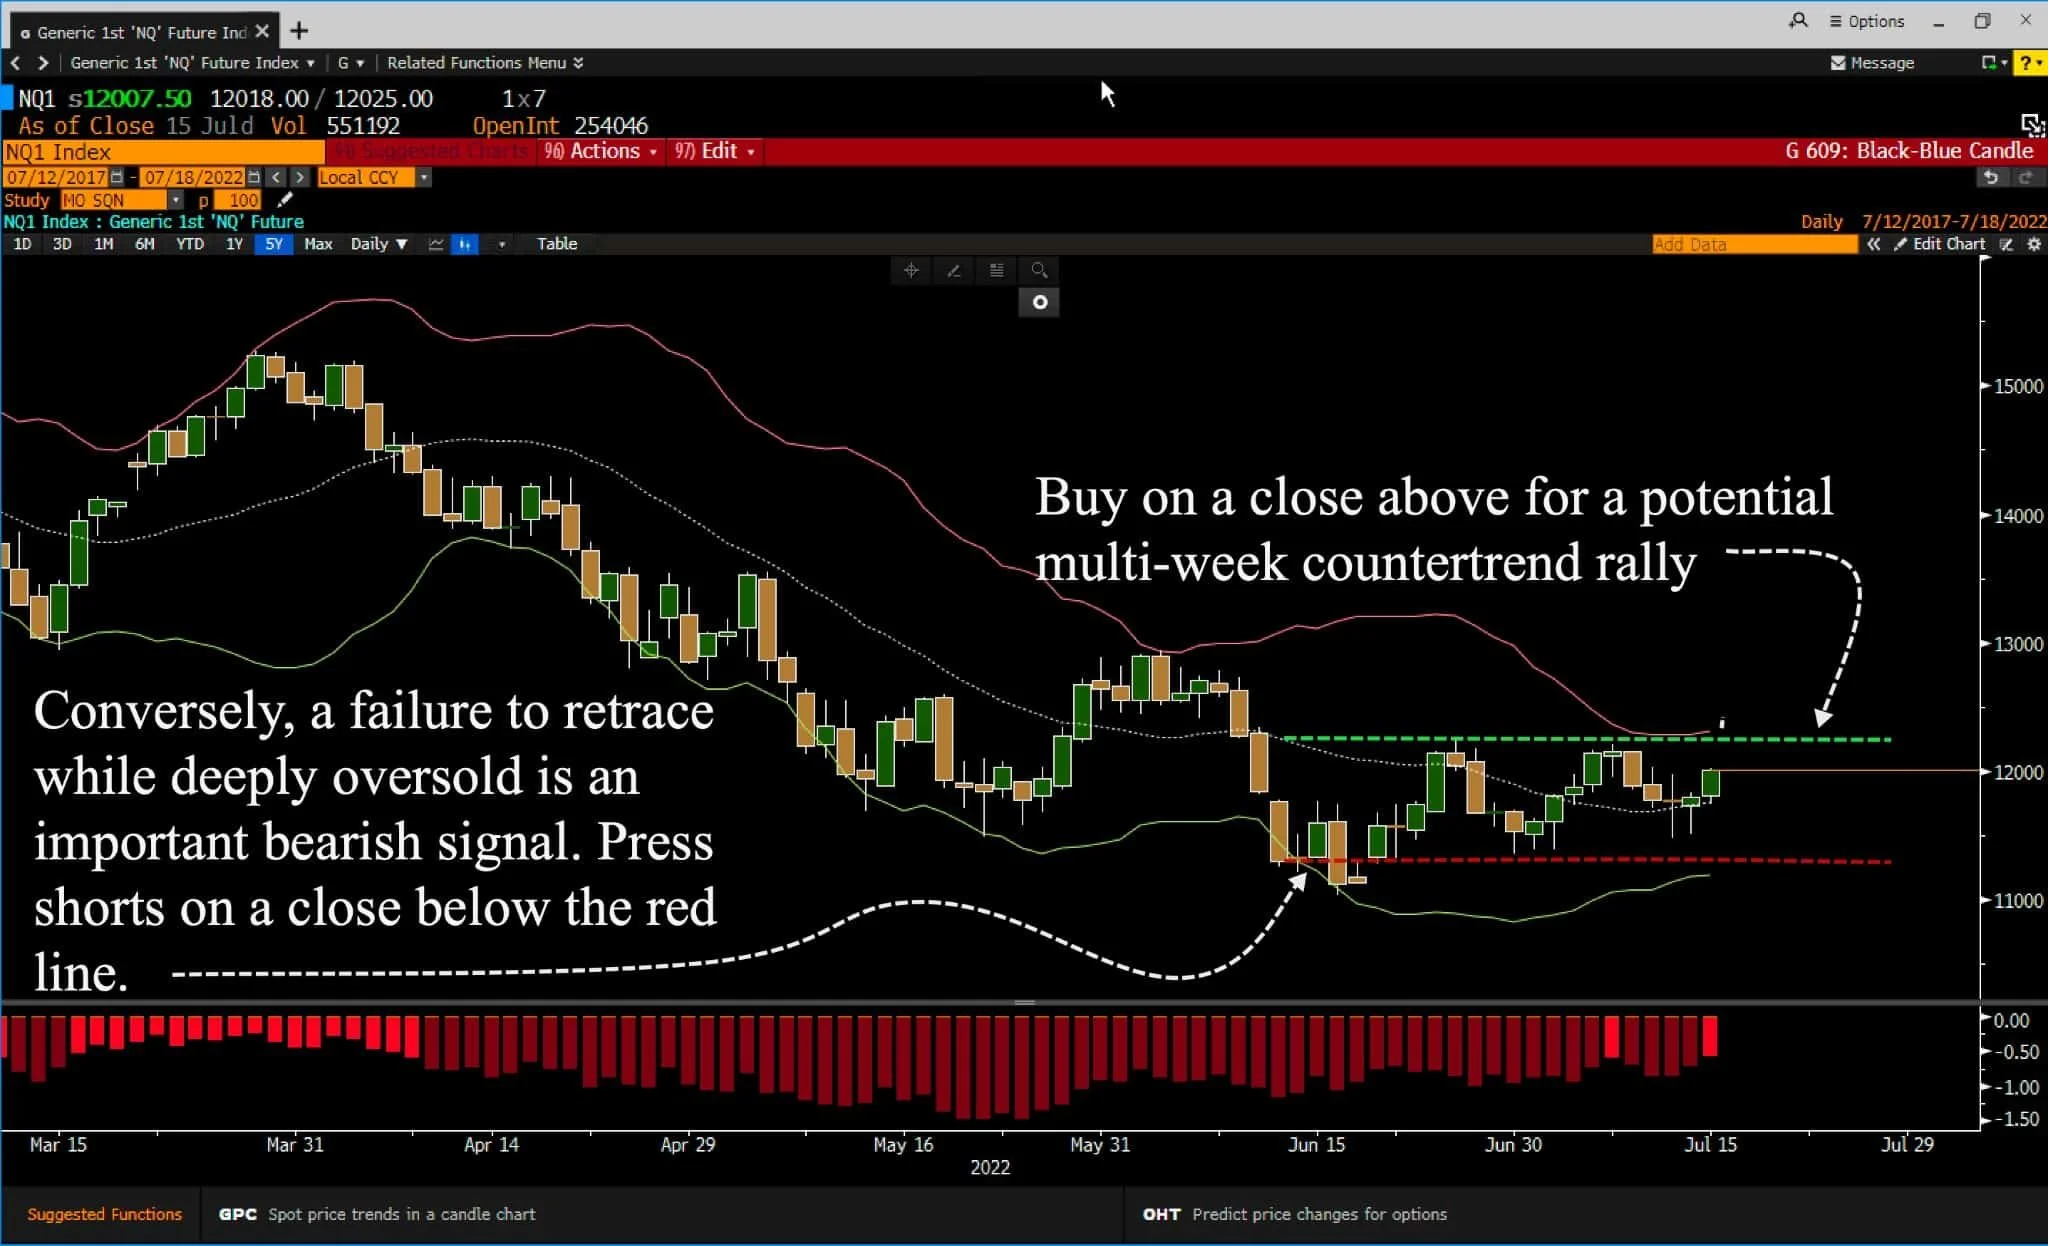The image size is (2048, 1246).
Task: Click the annotation pencil tool on the chart toolbar
Action: (954, 270)
